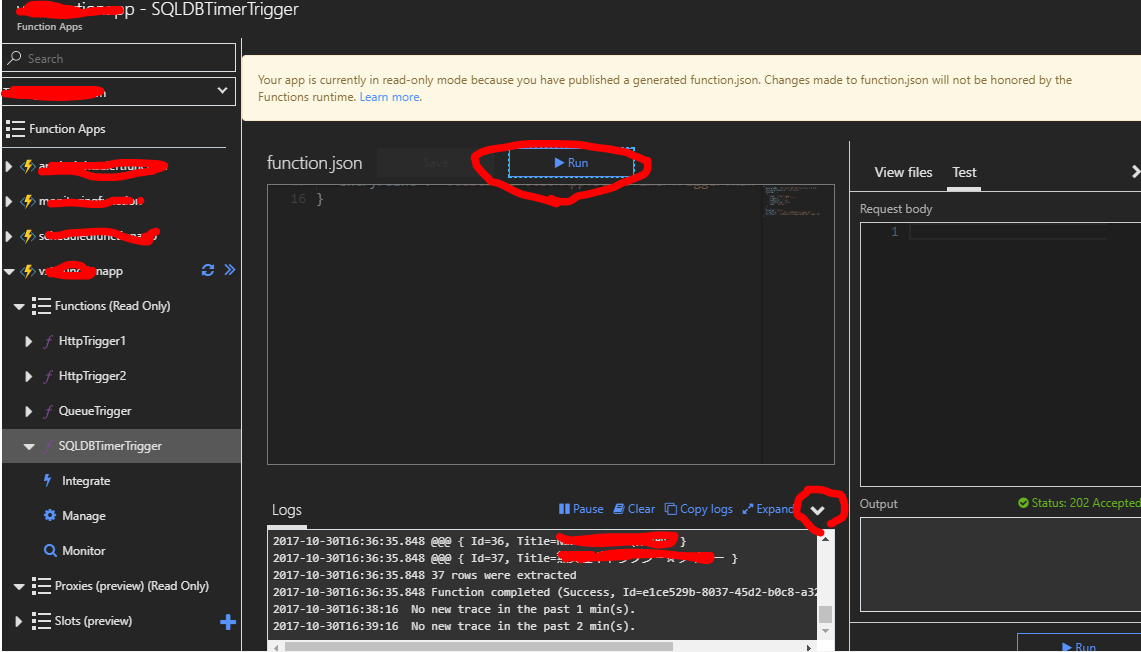1141x652 pixels.
Task: Expand the HttpTrigger2 function node
Action: point(28,375)
